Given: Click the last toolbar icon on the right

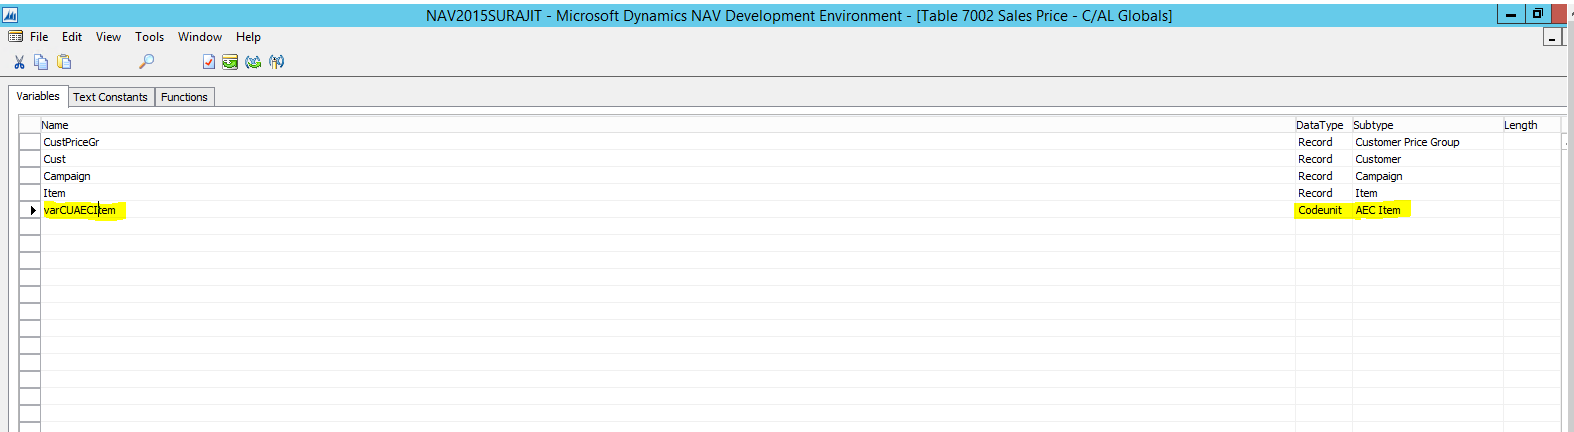Looking at the screenshot, I should pyautogui.click(x=277, y=62).
